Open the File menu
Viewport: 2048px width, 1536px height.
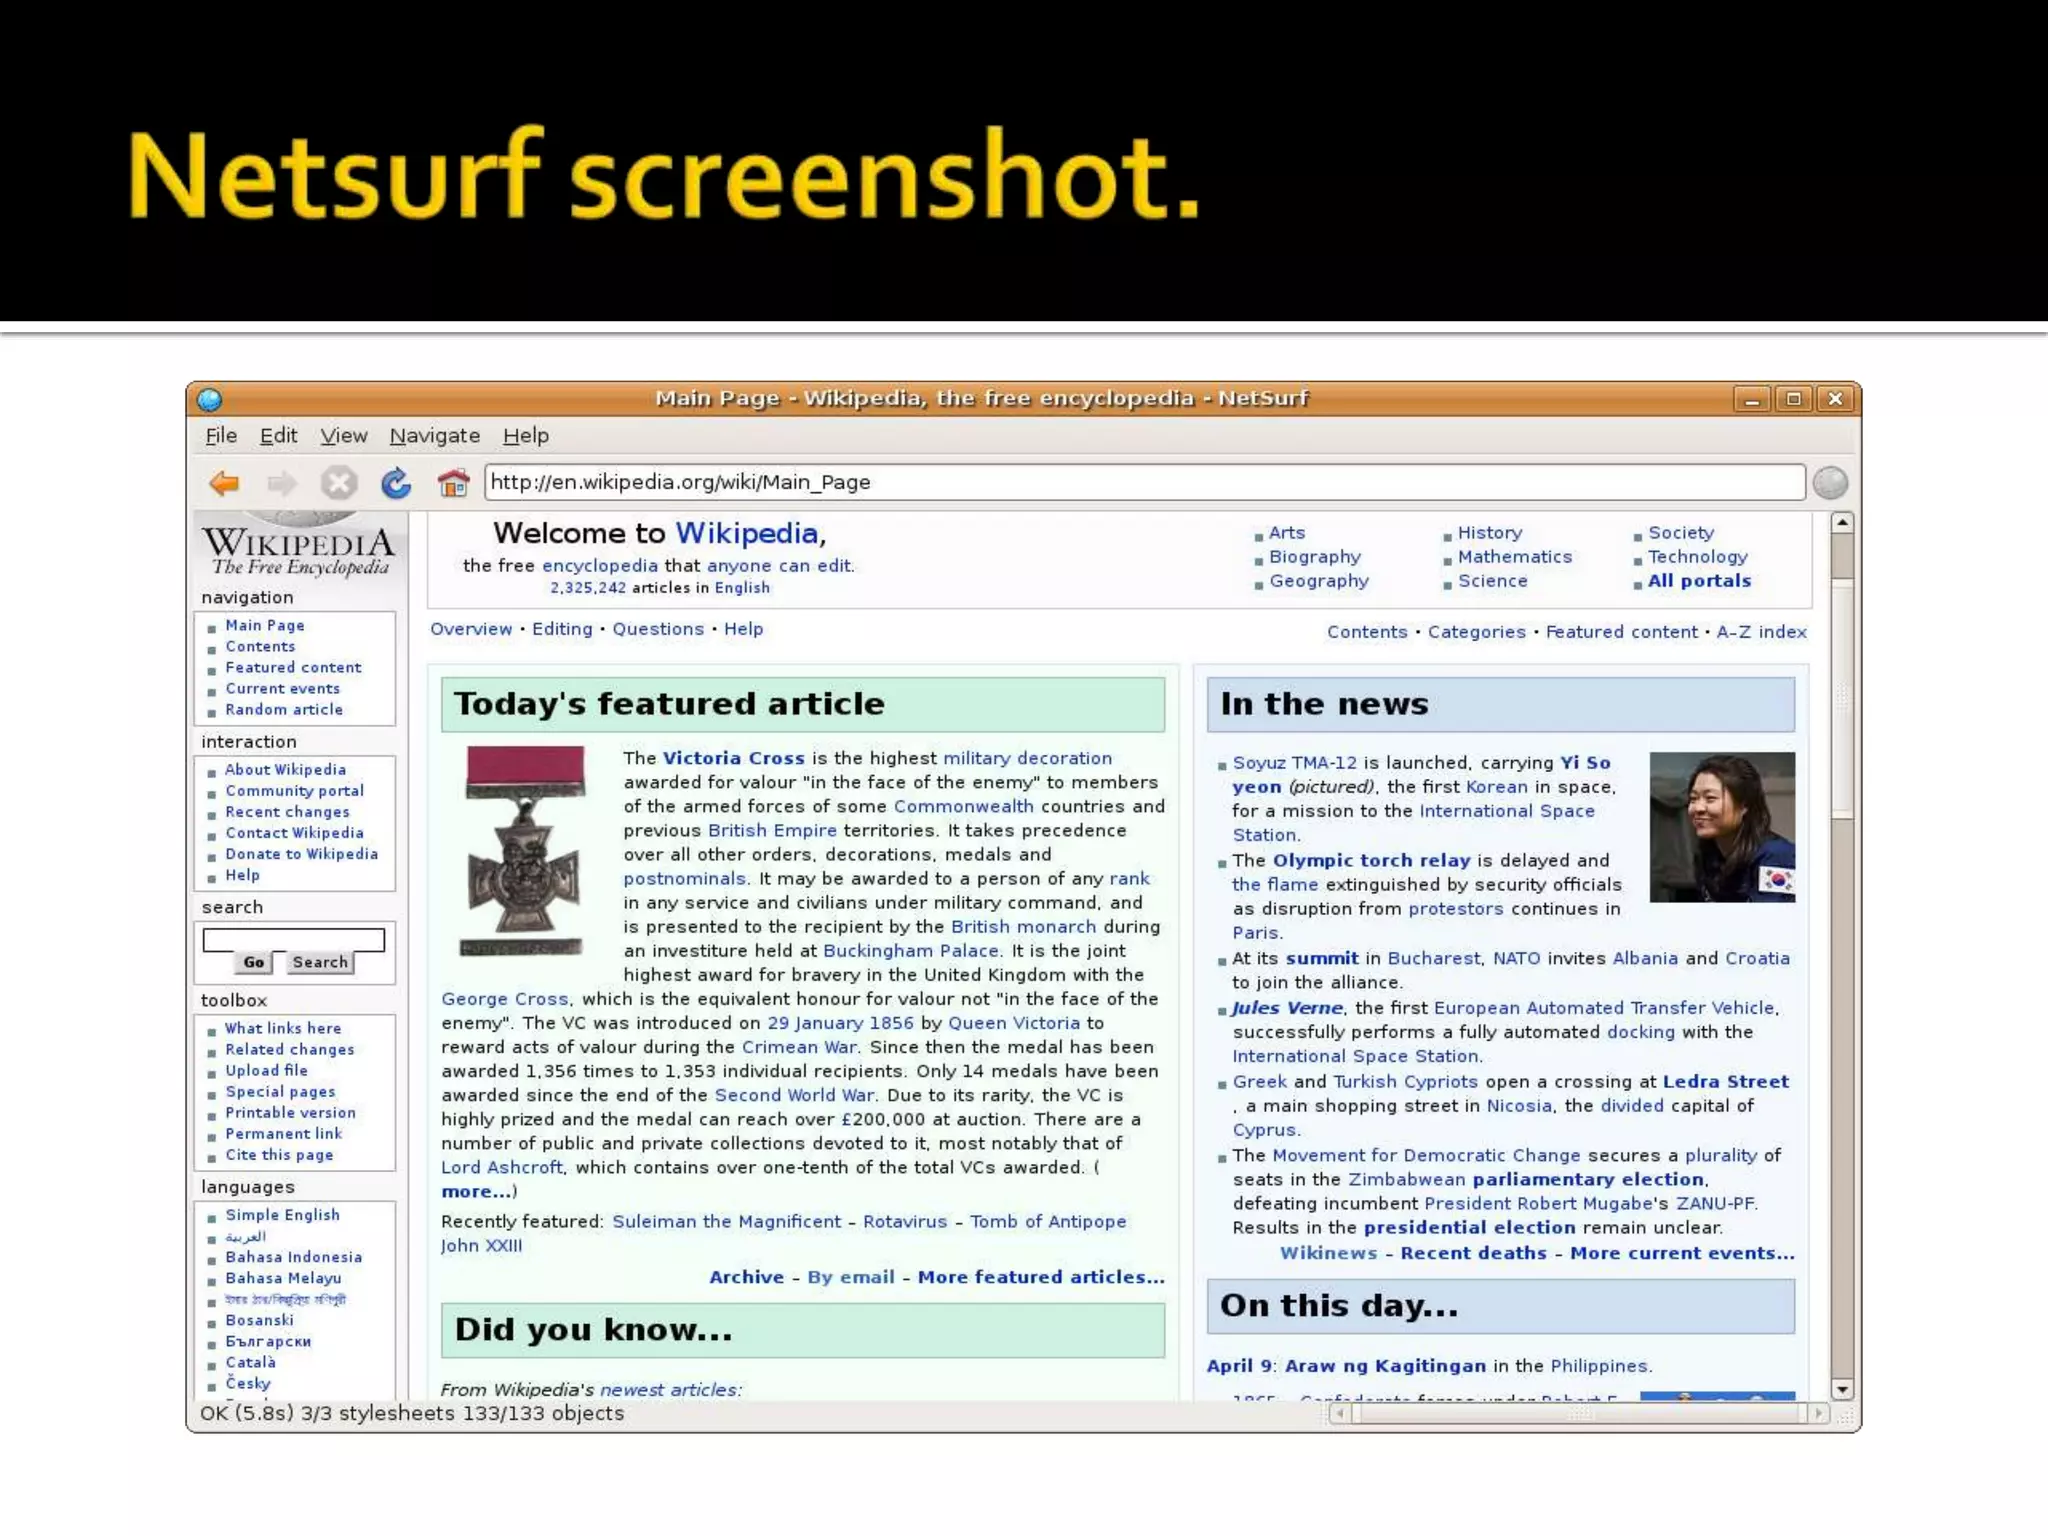coord(221,436)
